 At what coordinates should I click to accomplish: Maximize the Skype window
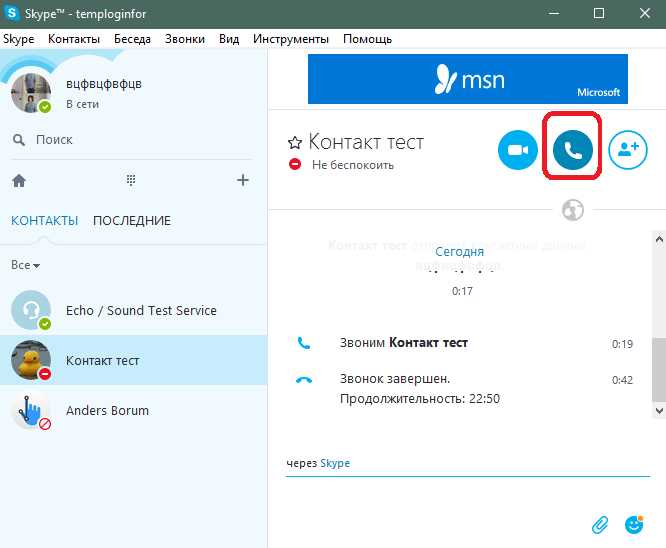pos(599,14)
